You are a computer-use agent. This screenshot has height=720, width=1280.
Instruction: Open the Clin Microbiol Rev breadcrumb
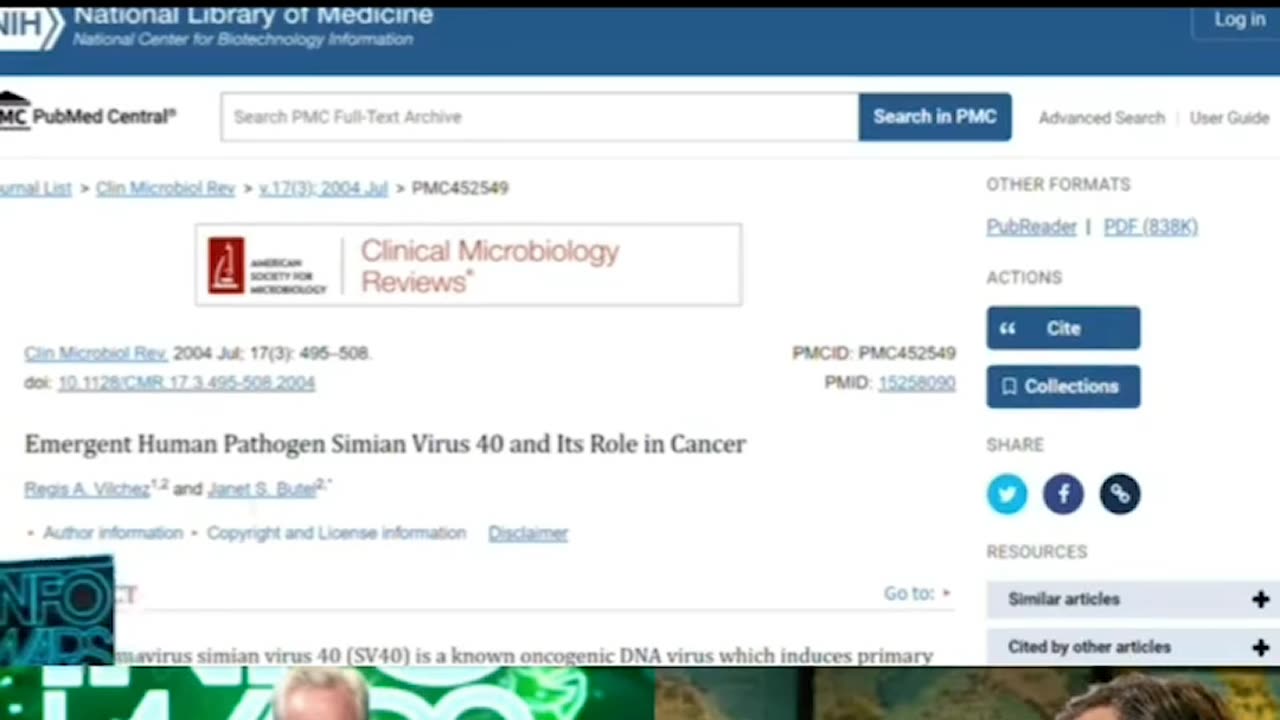[165, 188]
